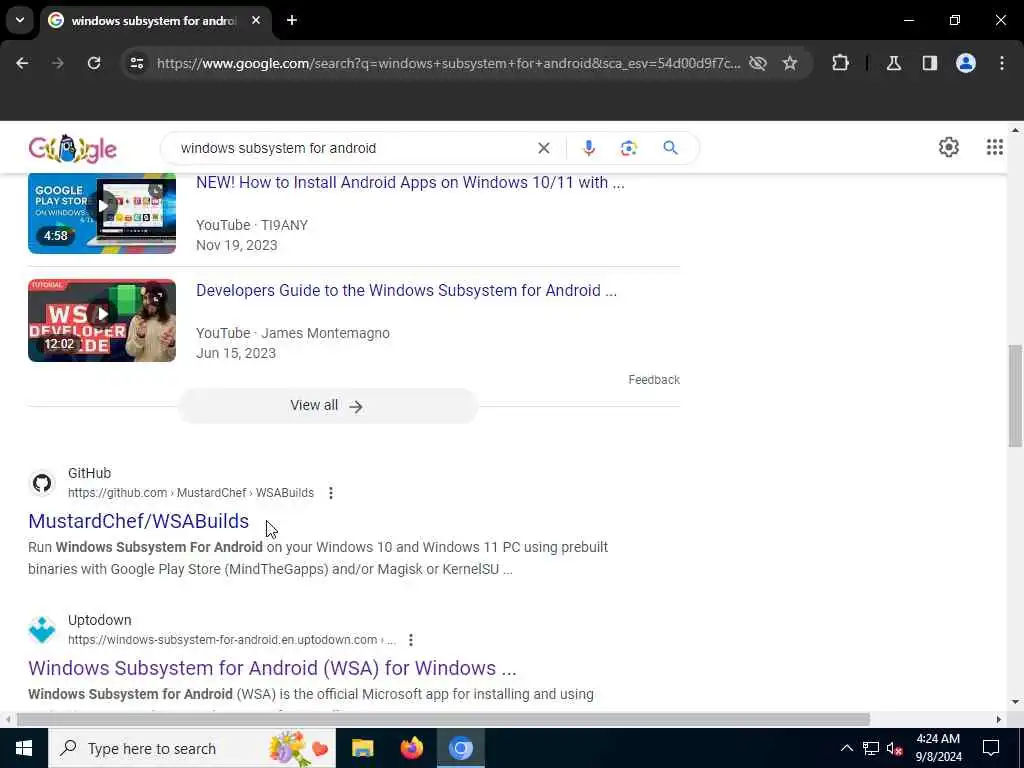The image size is (1024, 768).
Task: Open site information icon in address bar
Action: pyautogui.click(x=136, y=63)
